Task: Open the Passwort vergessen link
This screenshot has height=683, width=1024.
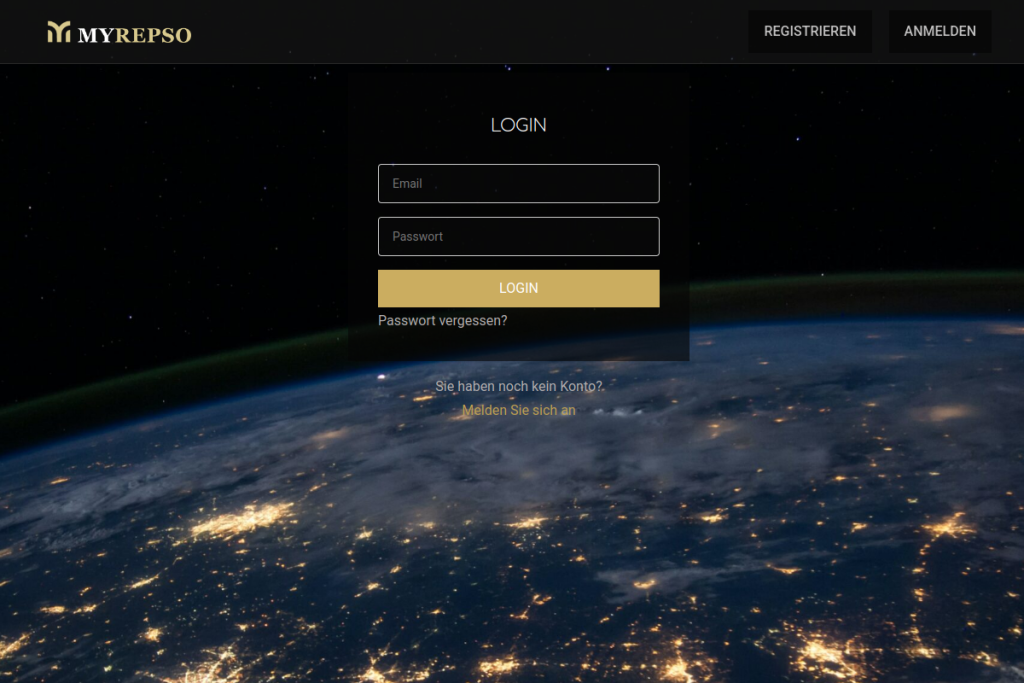Action: click(443, 321)
